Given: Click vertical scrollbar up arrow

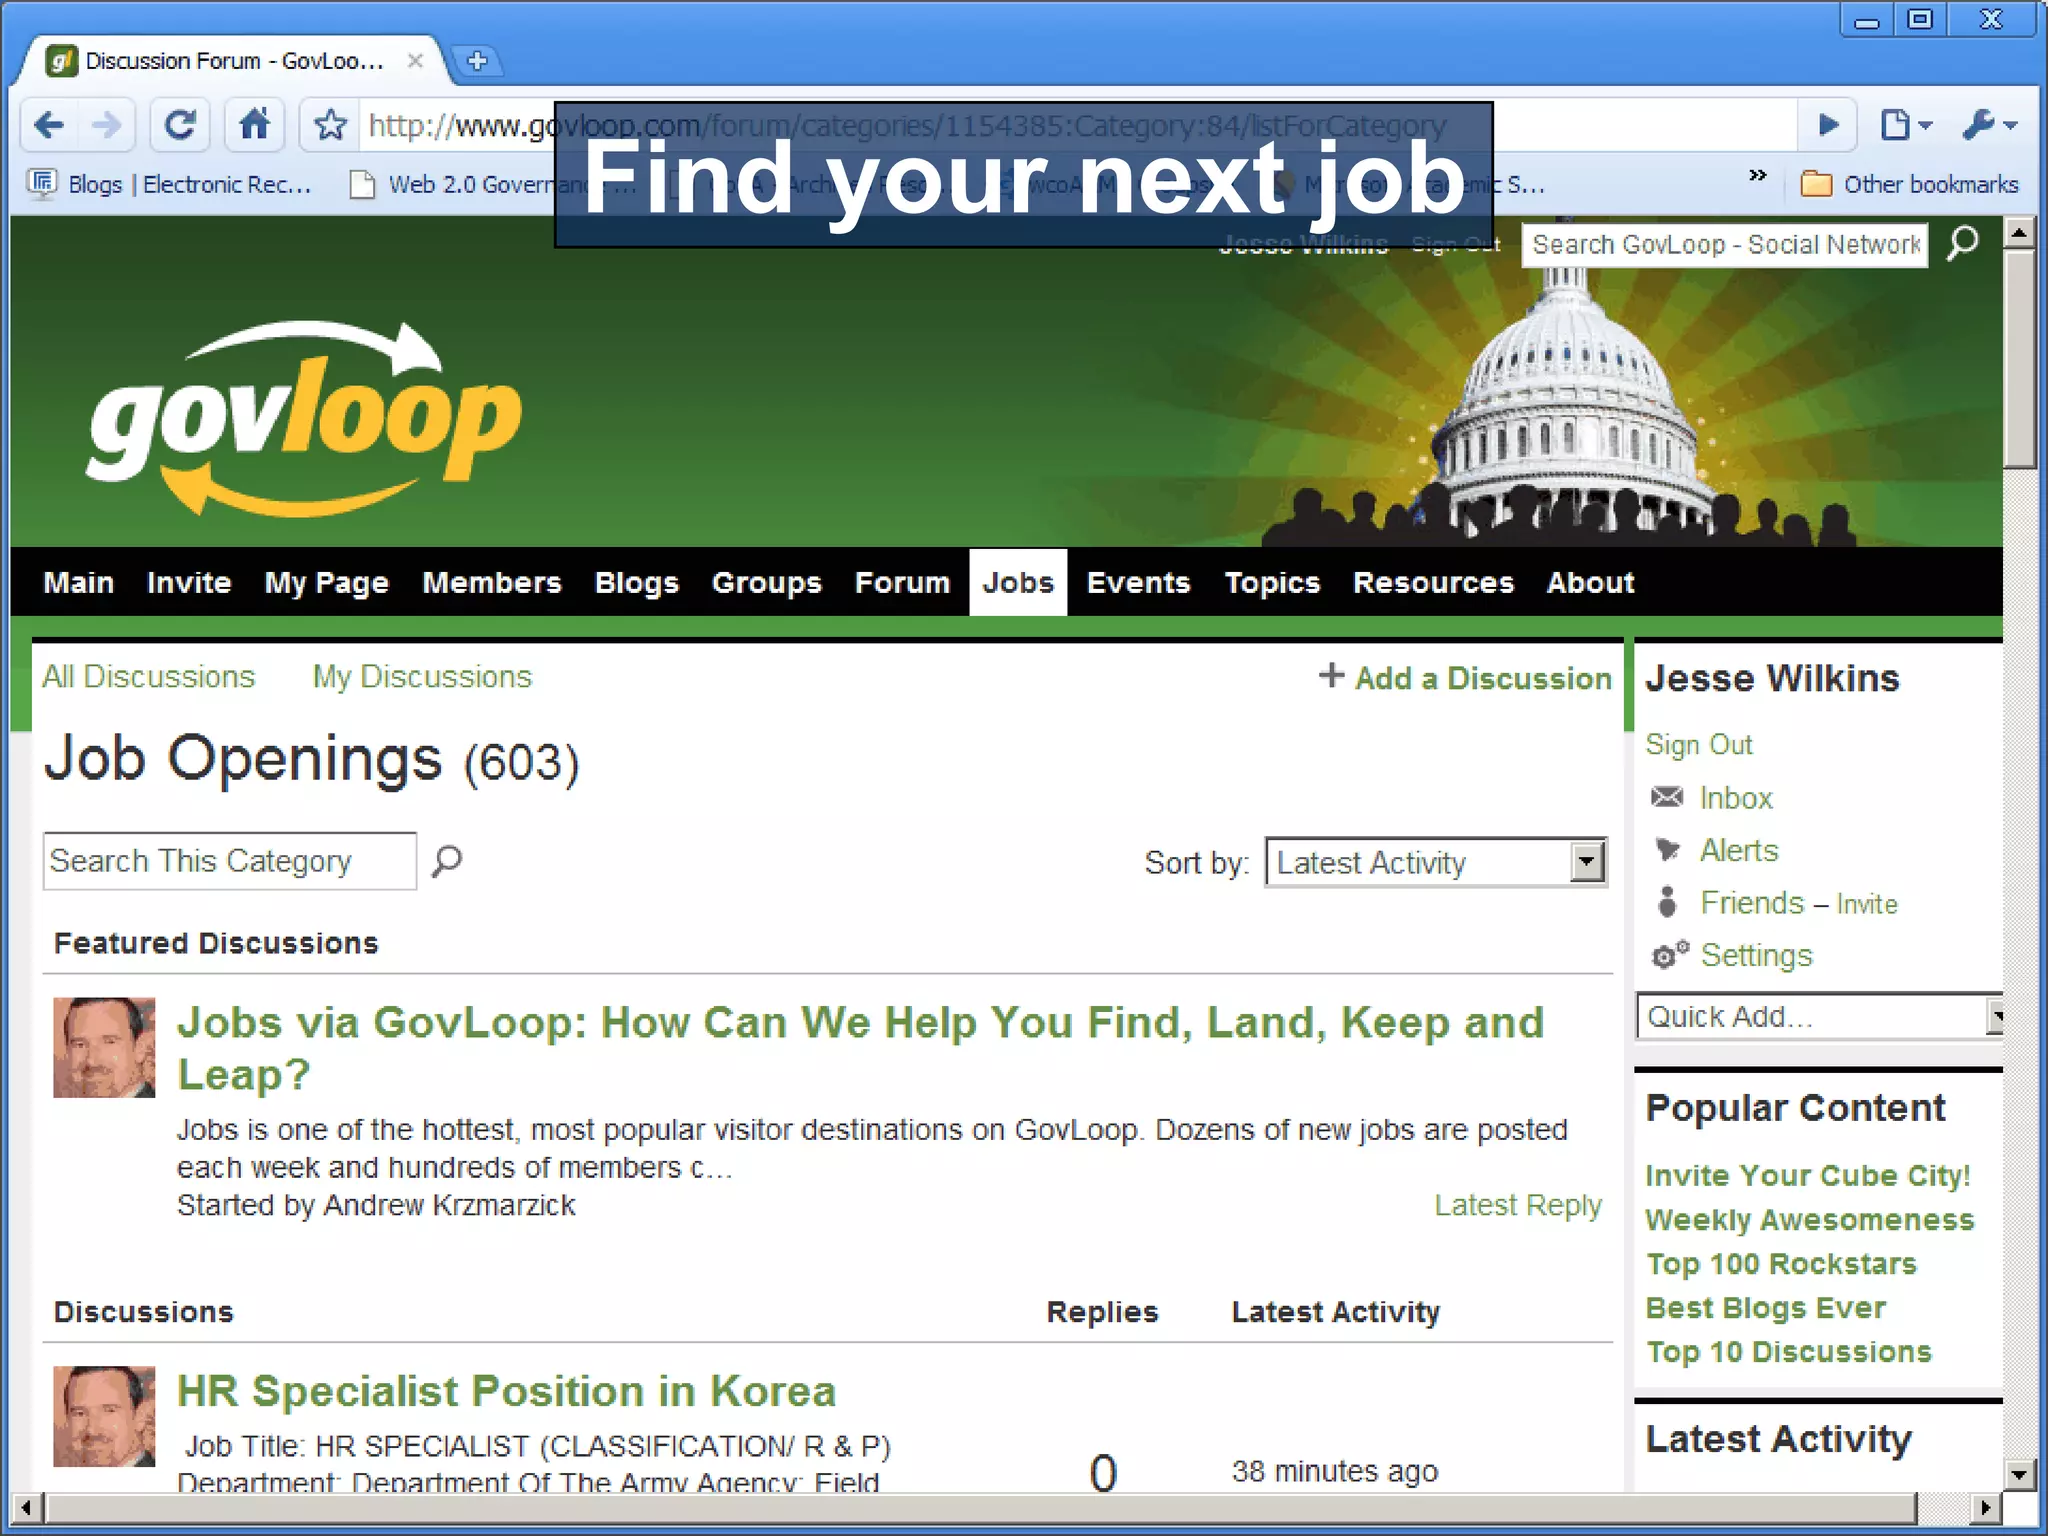Looking at the screenshot, I should (x=2020, y=233).
